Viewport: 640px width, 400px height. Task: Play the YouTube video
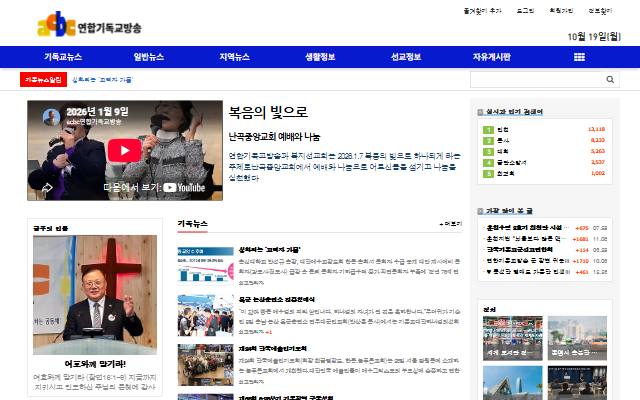tap(124, 150)
